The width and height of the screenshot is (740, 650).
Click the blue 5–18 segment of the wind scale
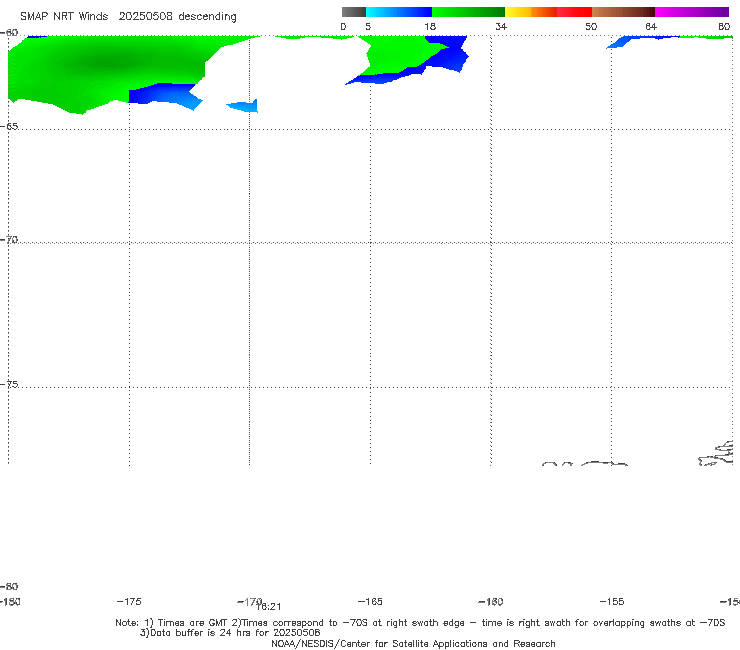(399, 12)
